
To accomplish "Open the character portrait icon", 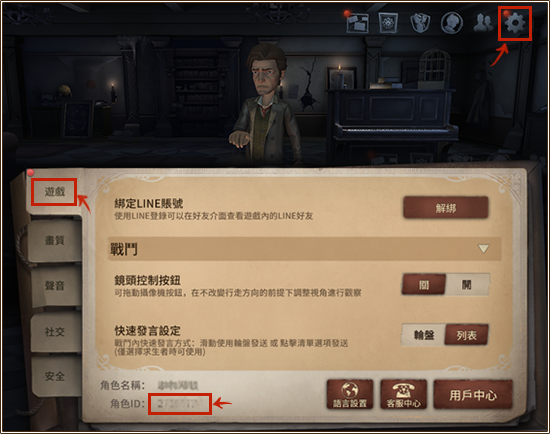I will [452, 22].
